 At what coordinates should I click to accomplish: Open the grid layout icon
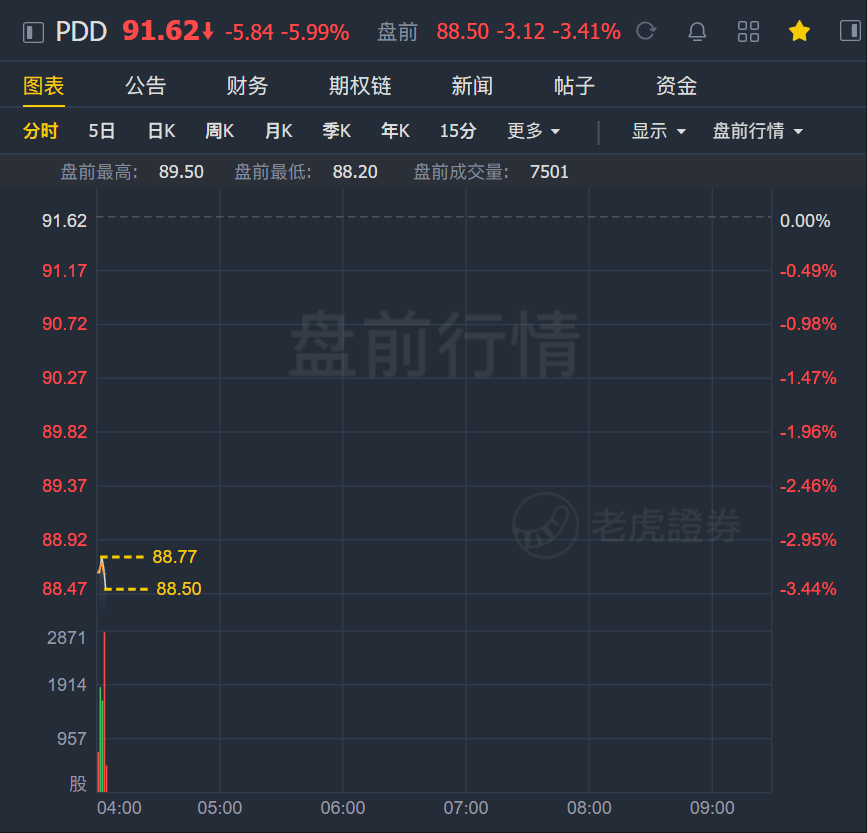point(748,32)
